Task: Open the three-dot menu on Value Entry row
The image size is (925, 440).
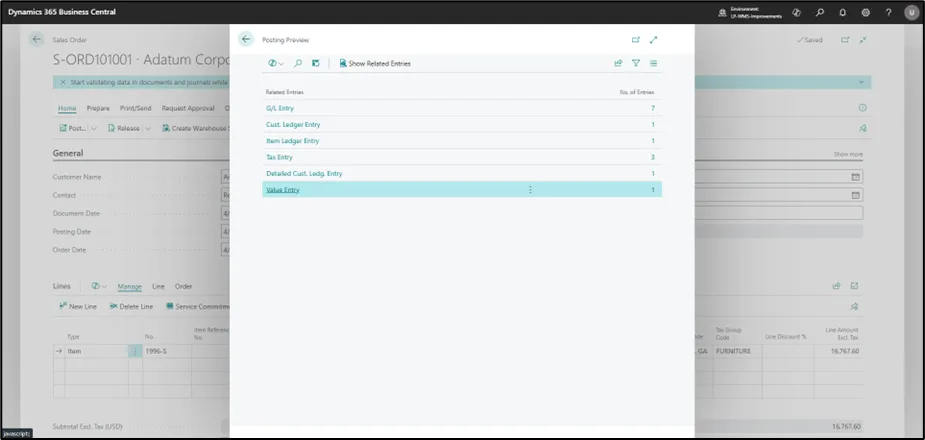Action: 530,190
